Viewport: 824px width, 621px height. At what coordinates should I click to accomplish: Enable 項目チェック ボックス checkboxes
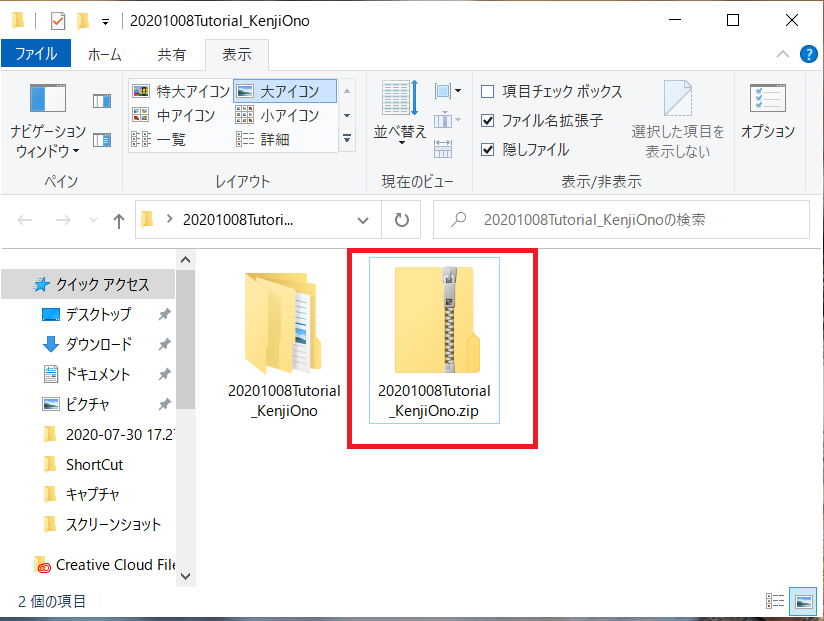(x=489, y=90)
